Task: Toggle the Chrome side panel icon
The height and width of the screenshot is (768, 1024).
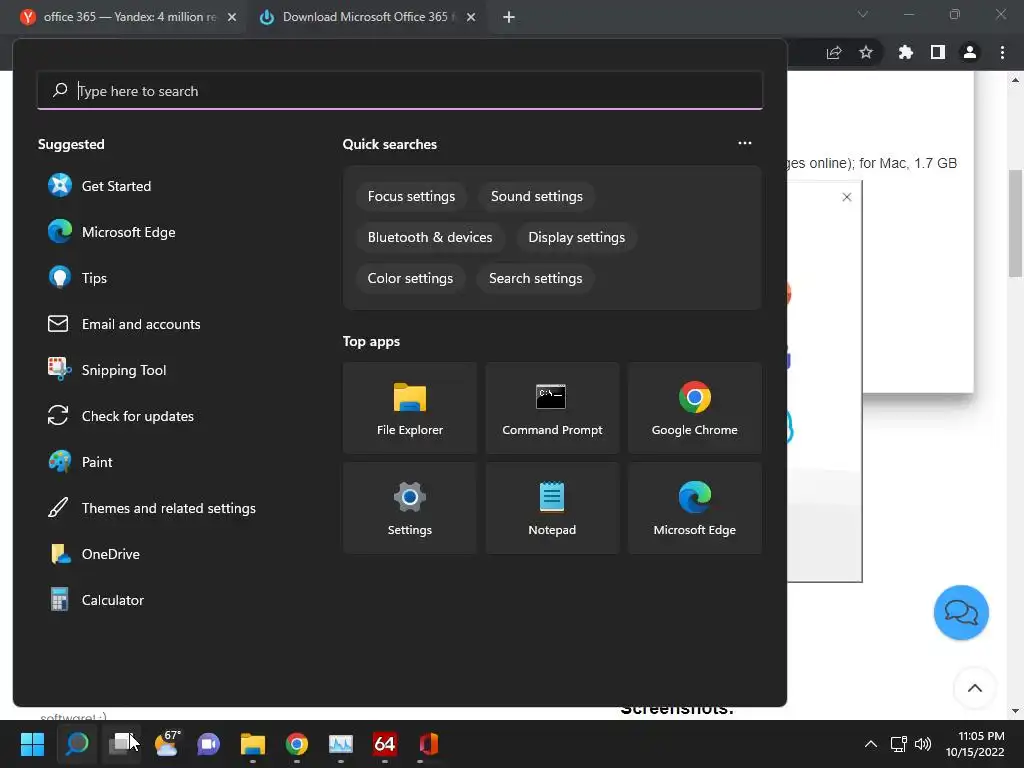Action: tap(938, 52)
